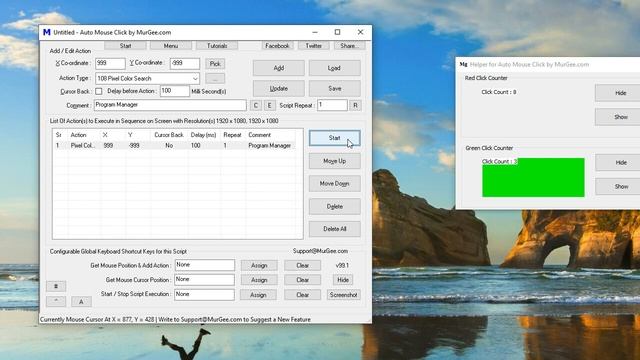The width and height of the screenshot is (640, 360).
Task: Click the Script Repeat input field
Action: click(332, 105)
